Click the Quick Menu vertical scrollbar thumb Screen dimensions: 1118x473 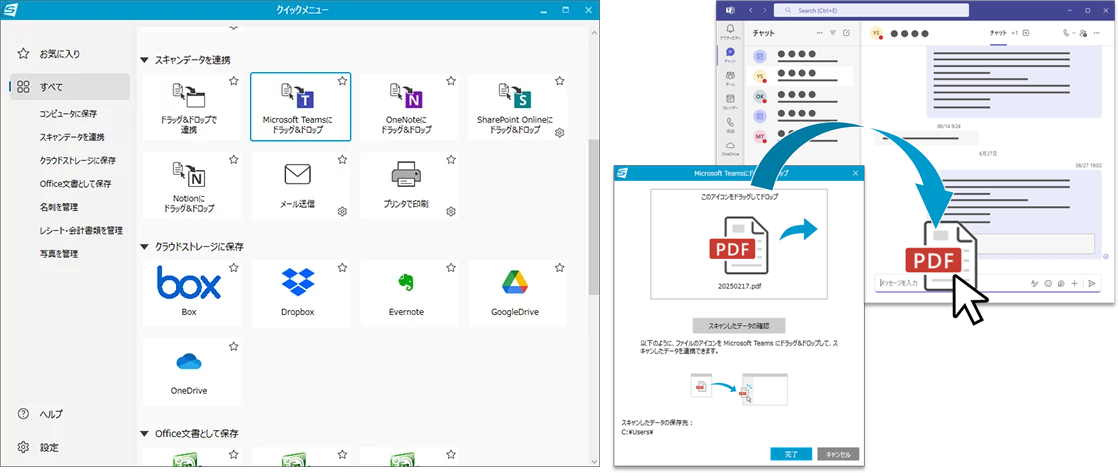point(593,217)
